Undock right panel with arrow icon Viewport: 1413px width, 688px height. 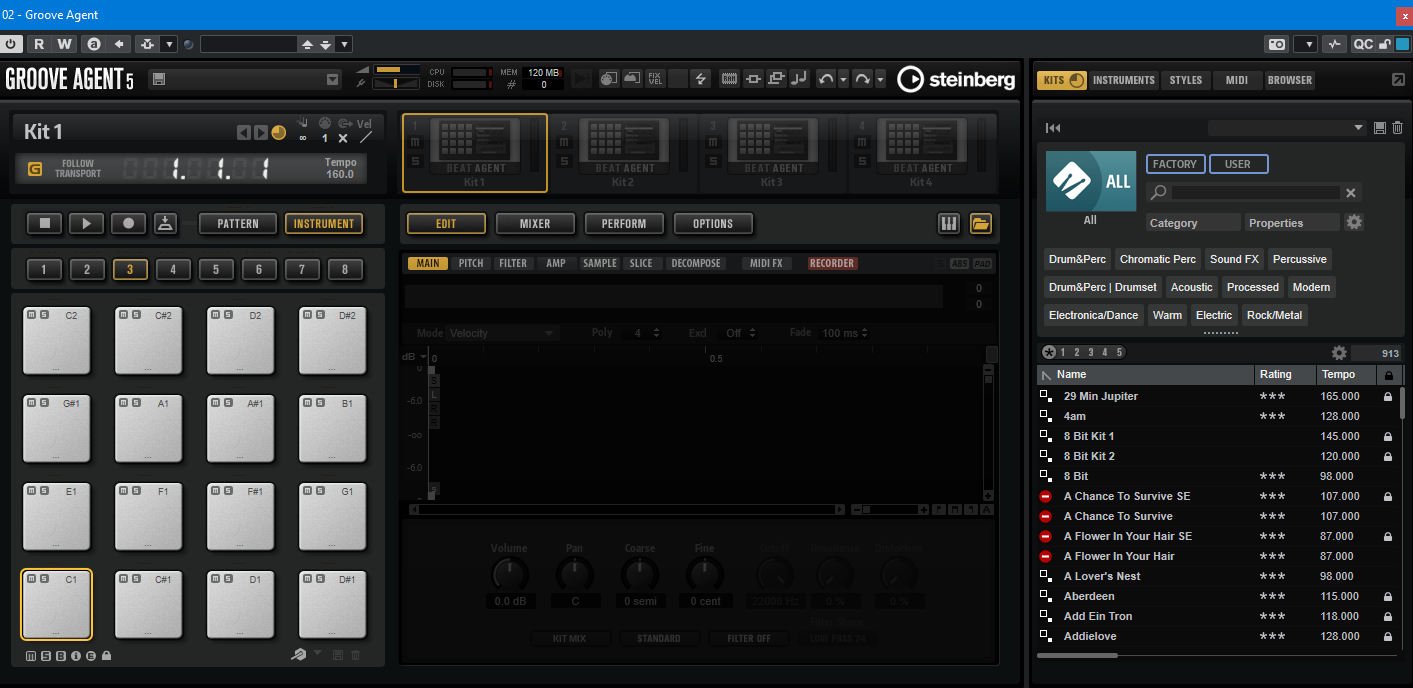pos(1398,80)
